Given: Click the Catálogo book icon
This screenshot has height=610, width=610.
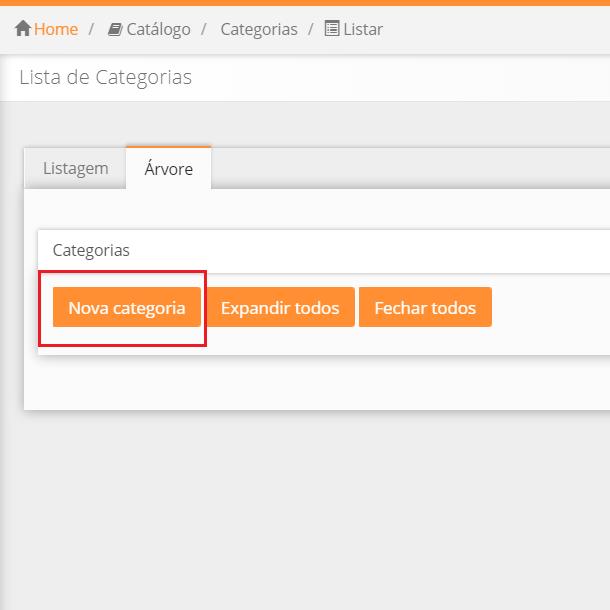Looking at the screenshot, I should 115,29.
